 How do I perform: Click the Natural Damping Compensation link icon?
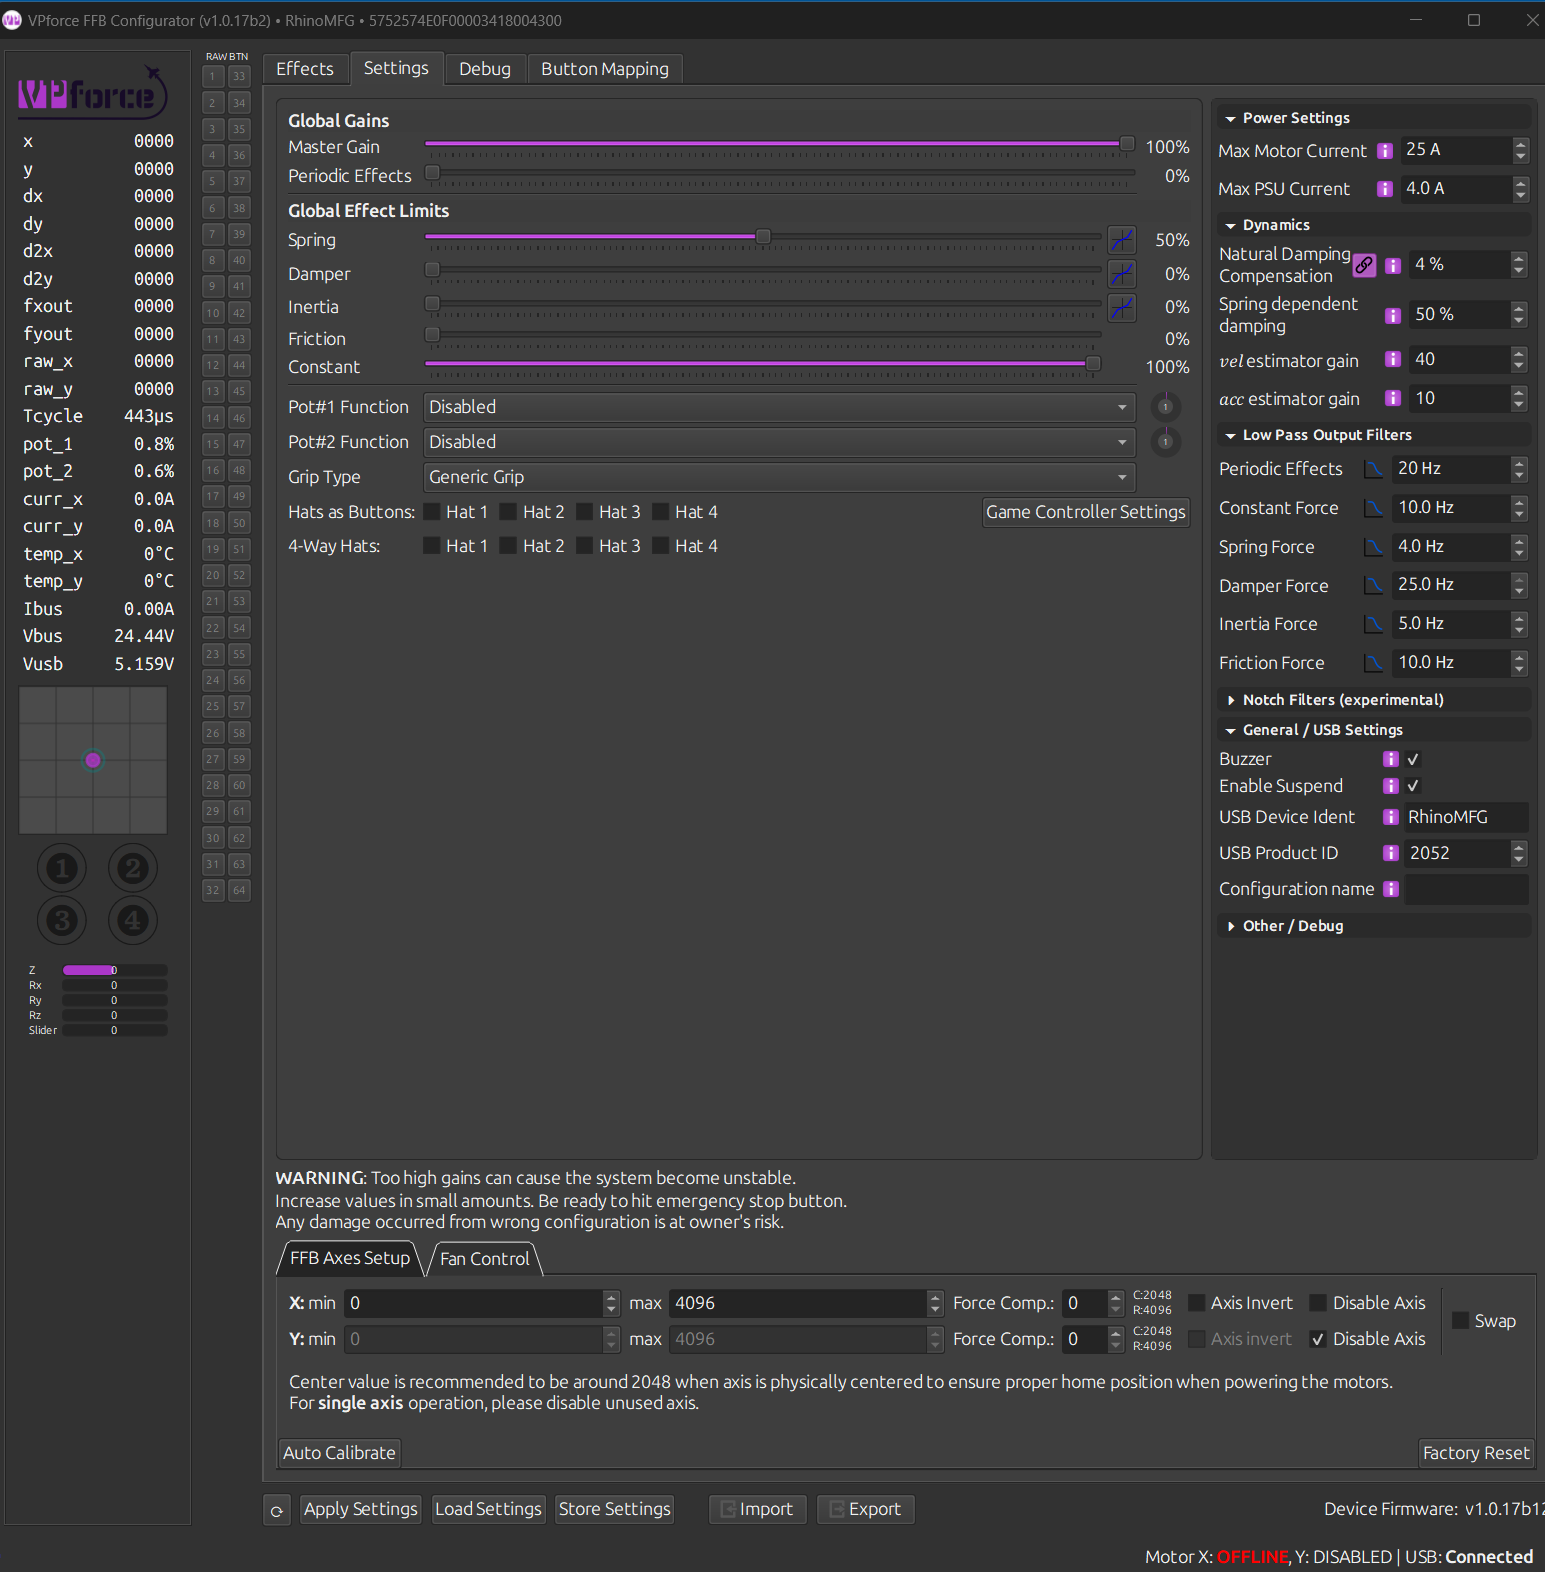pos(1364,265)
